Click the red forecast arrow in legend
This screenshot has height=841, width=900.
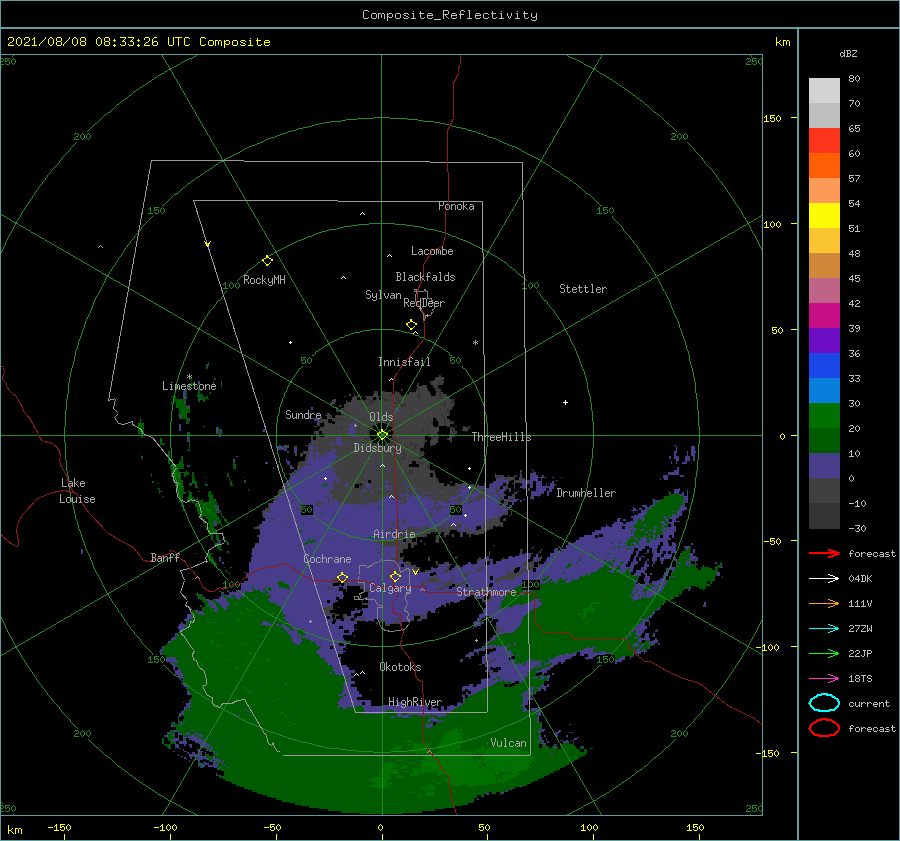(x=824, y=553)
